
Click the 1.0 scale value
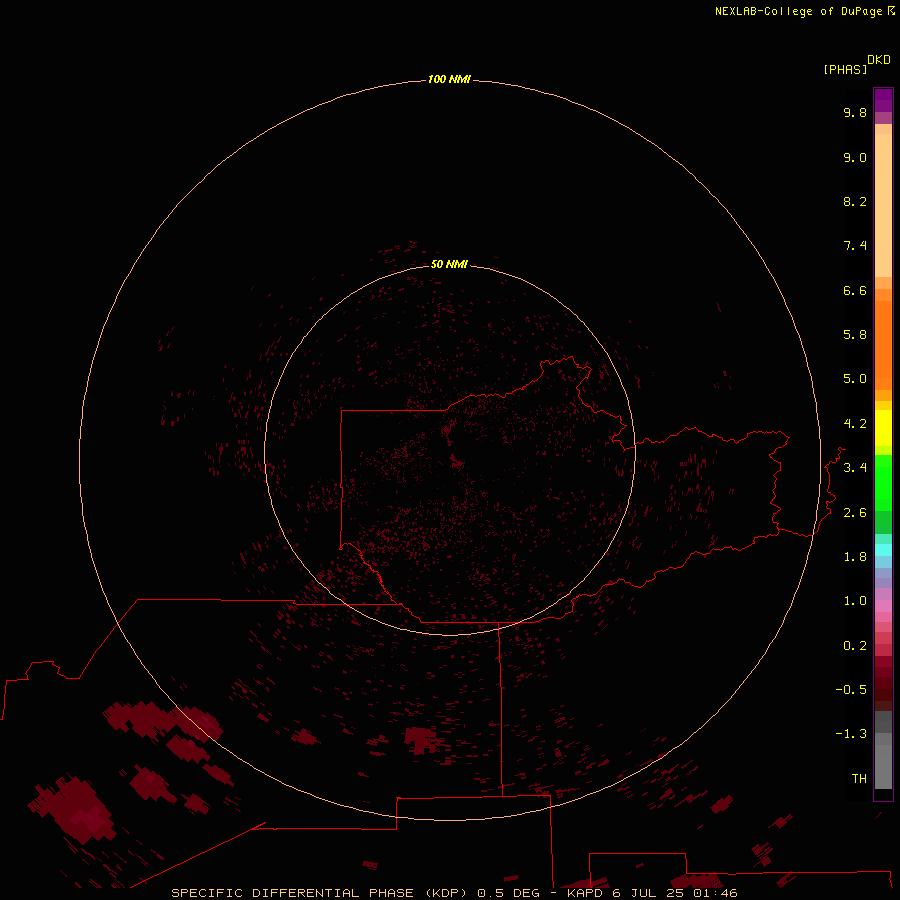pyautogui.click(x=855, y=601)
